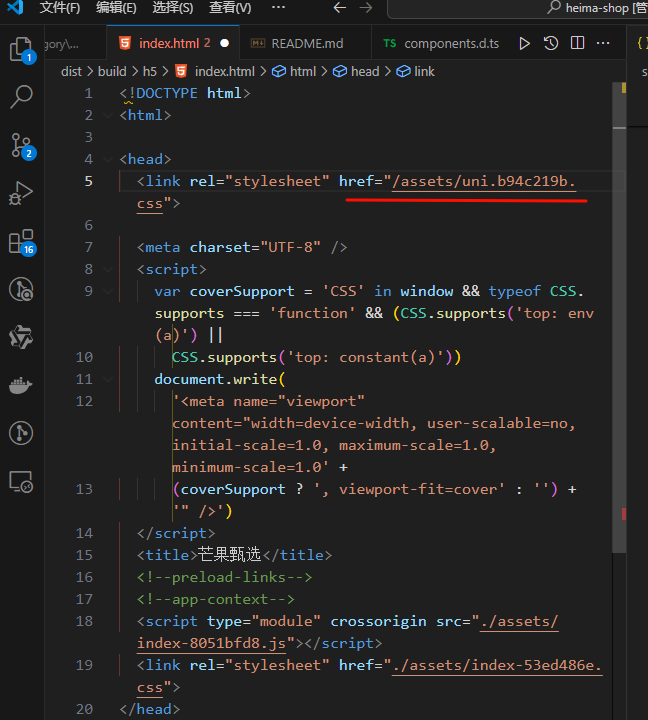
Task: Open the 选择(S) menu
Action: click(x=173, y=8)
